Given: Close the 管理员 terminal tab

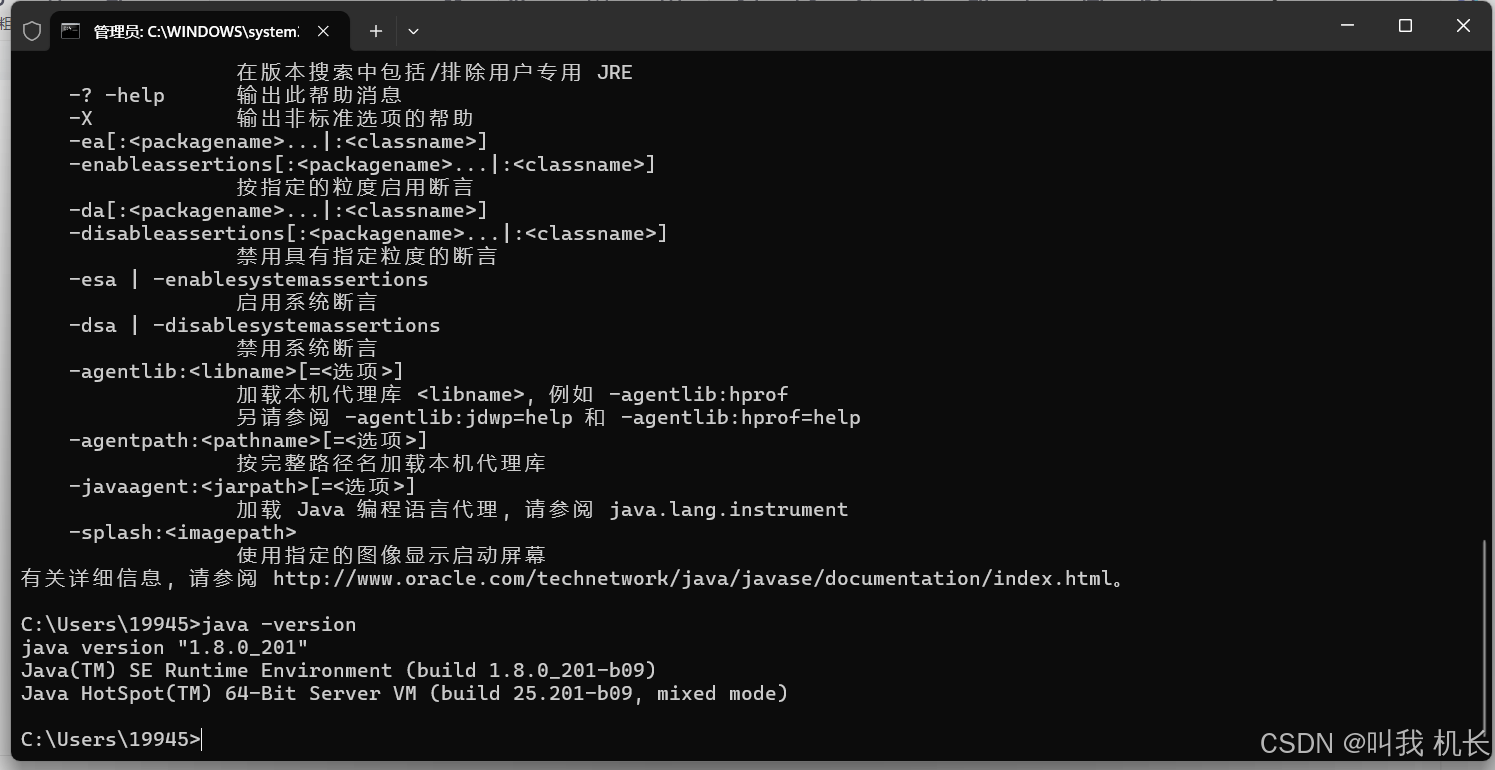Looking at the screenshot, I should (322, 31).
